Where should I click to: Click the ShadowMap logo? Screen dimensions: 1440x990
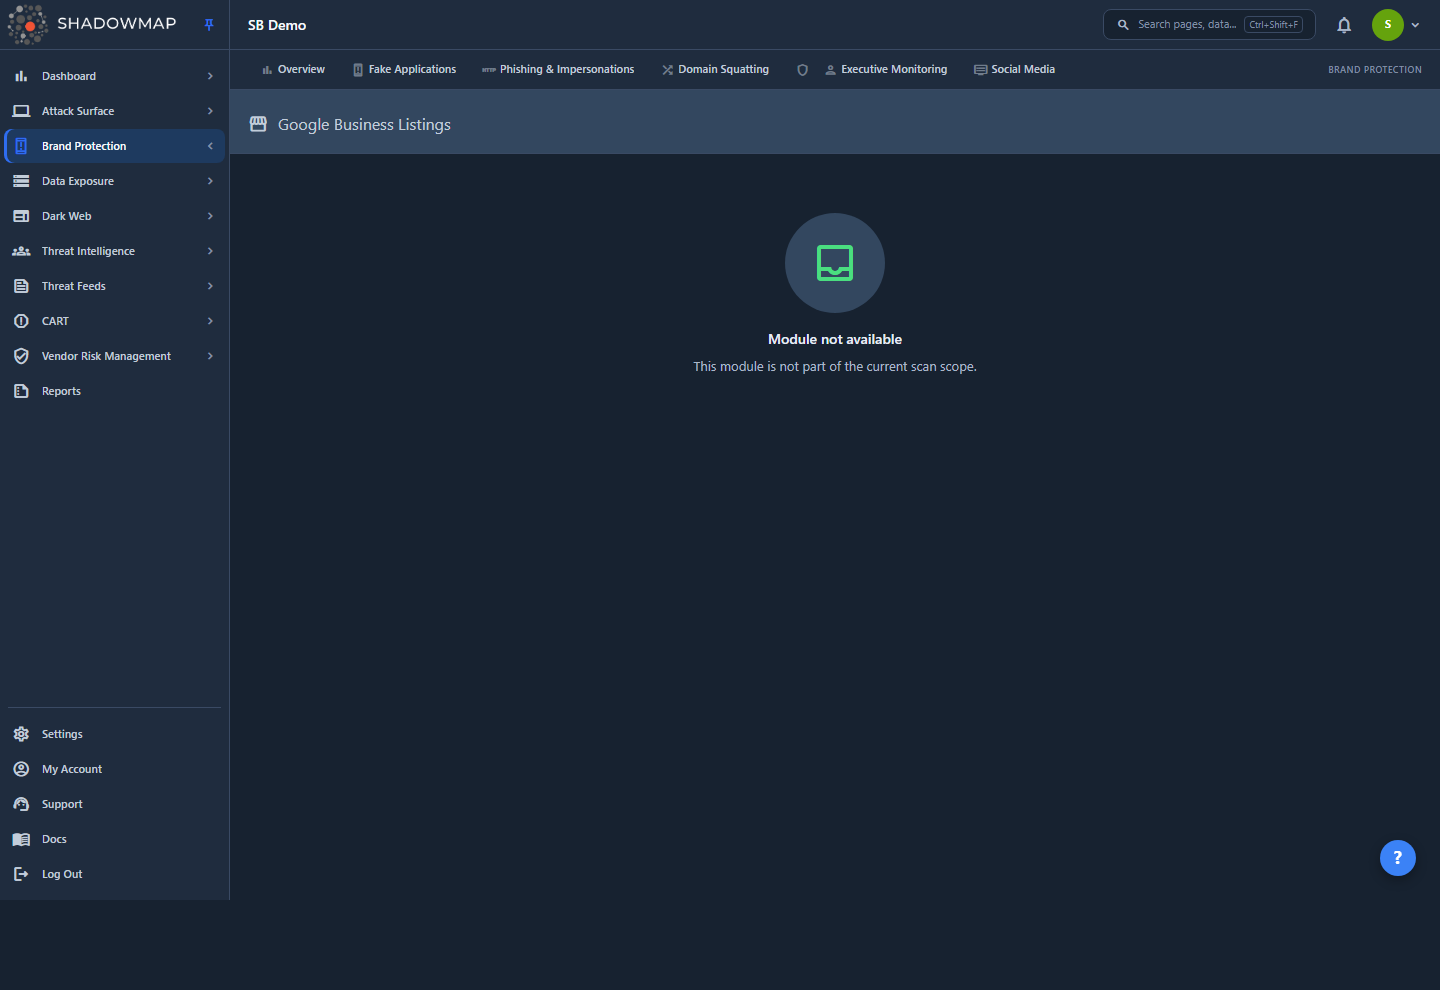92,24
